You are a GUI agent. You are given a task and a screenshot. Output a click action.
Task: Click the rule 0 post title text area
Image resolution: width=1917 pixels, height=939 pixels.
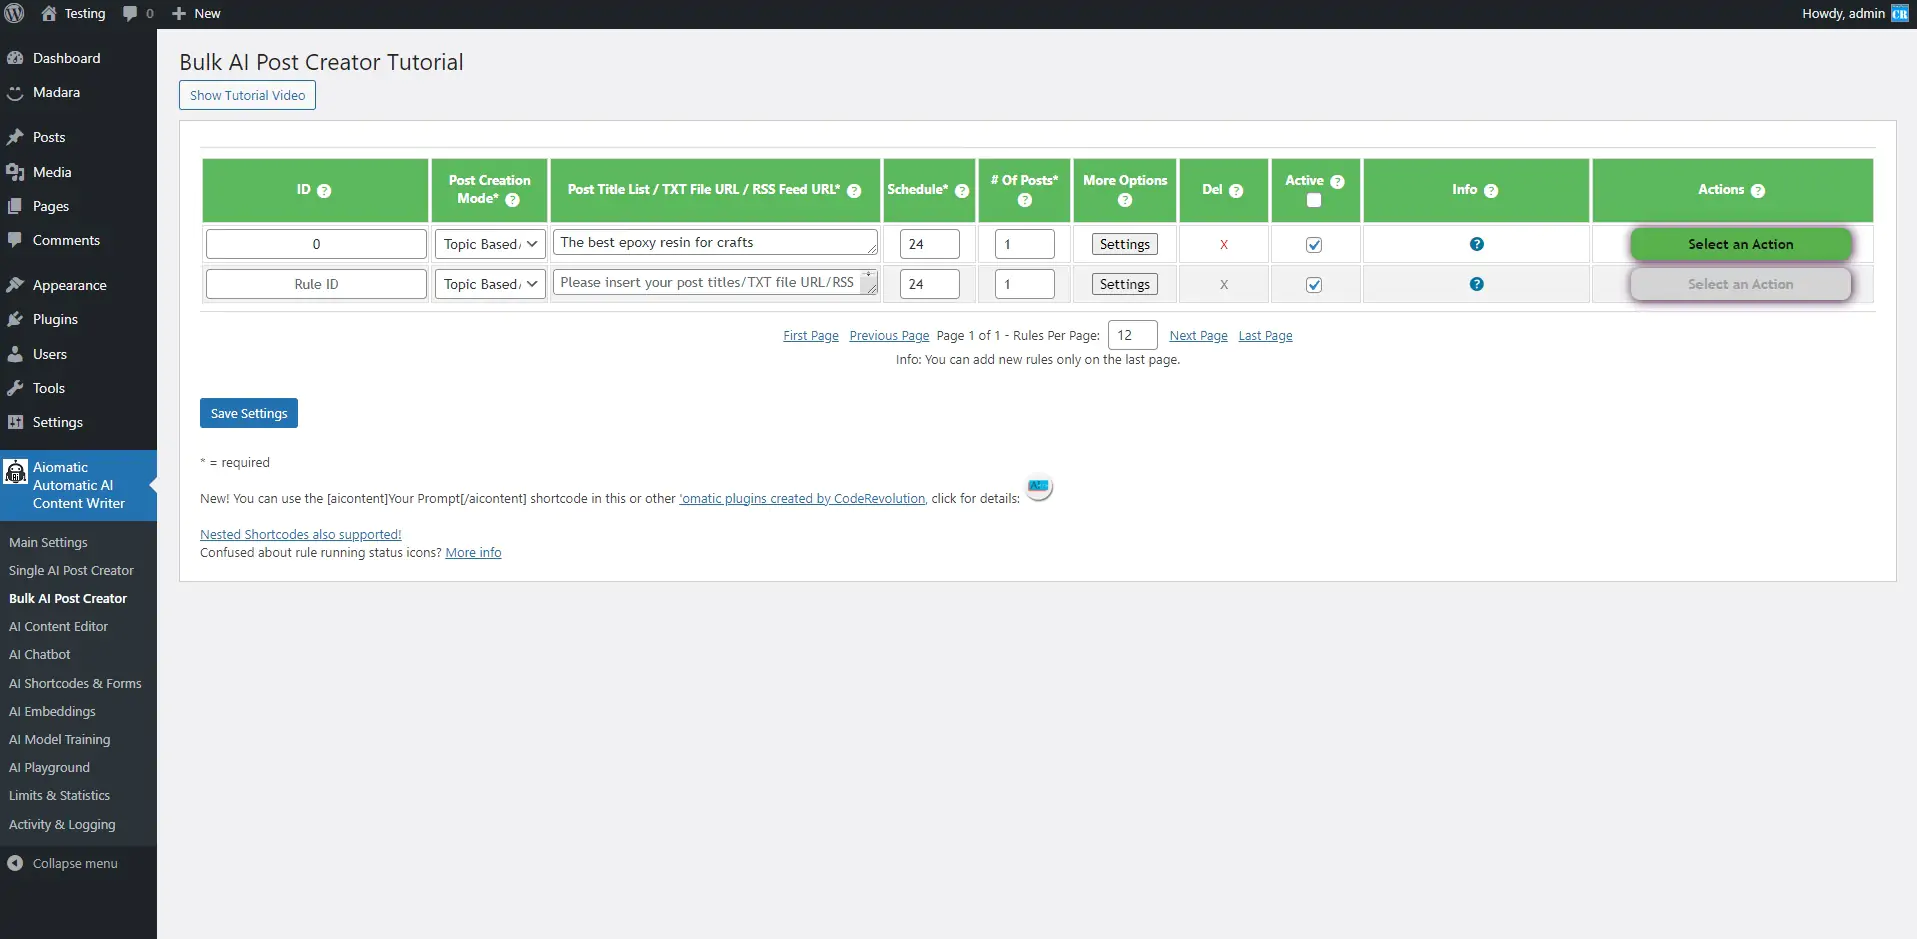[715, 243]
